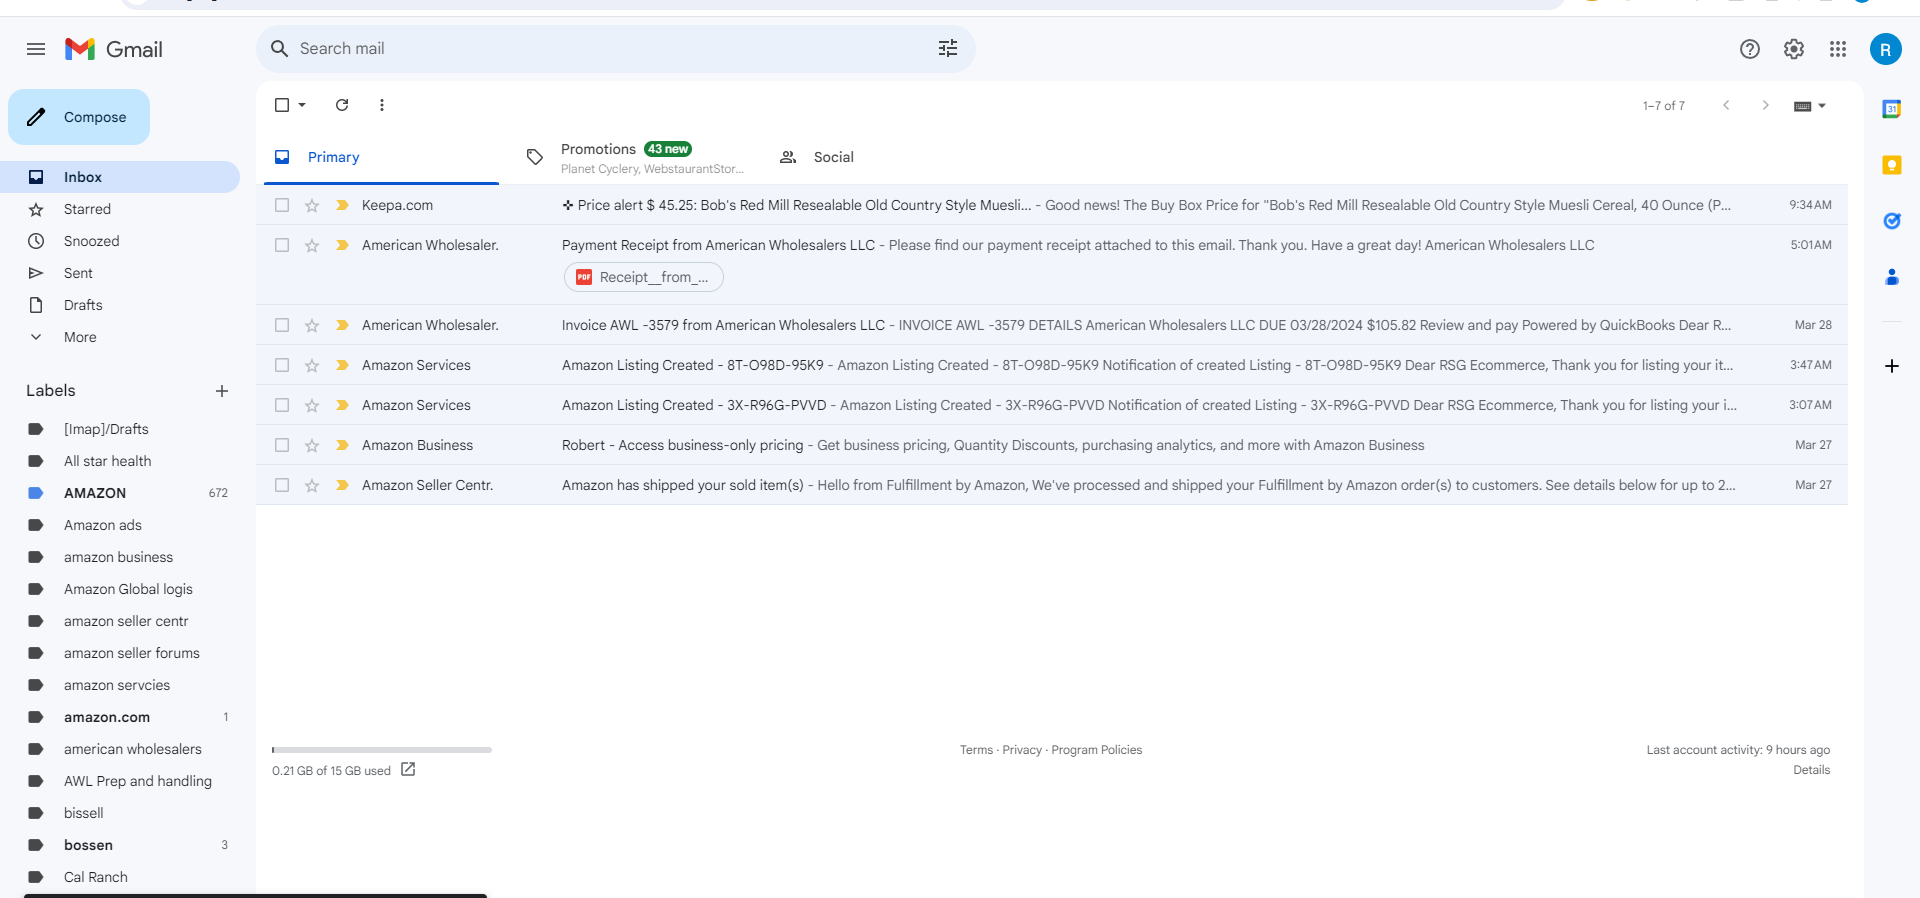Screen dimensions: 1920x898
Task: Open Keepa Price alert email subject
Action: click(796, 205)
